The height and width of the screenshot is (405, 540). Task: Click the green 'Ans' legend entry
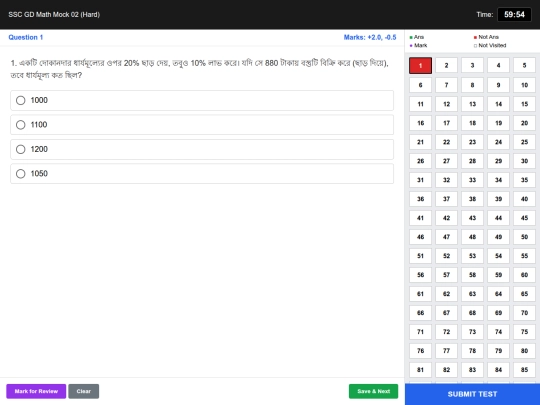coord(417,37)
